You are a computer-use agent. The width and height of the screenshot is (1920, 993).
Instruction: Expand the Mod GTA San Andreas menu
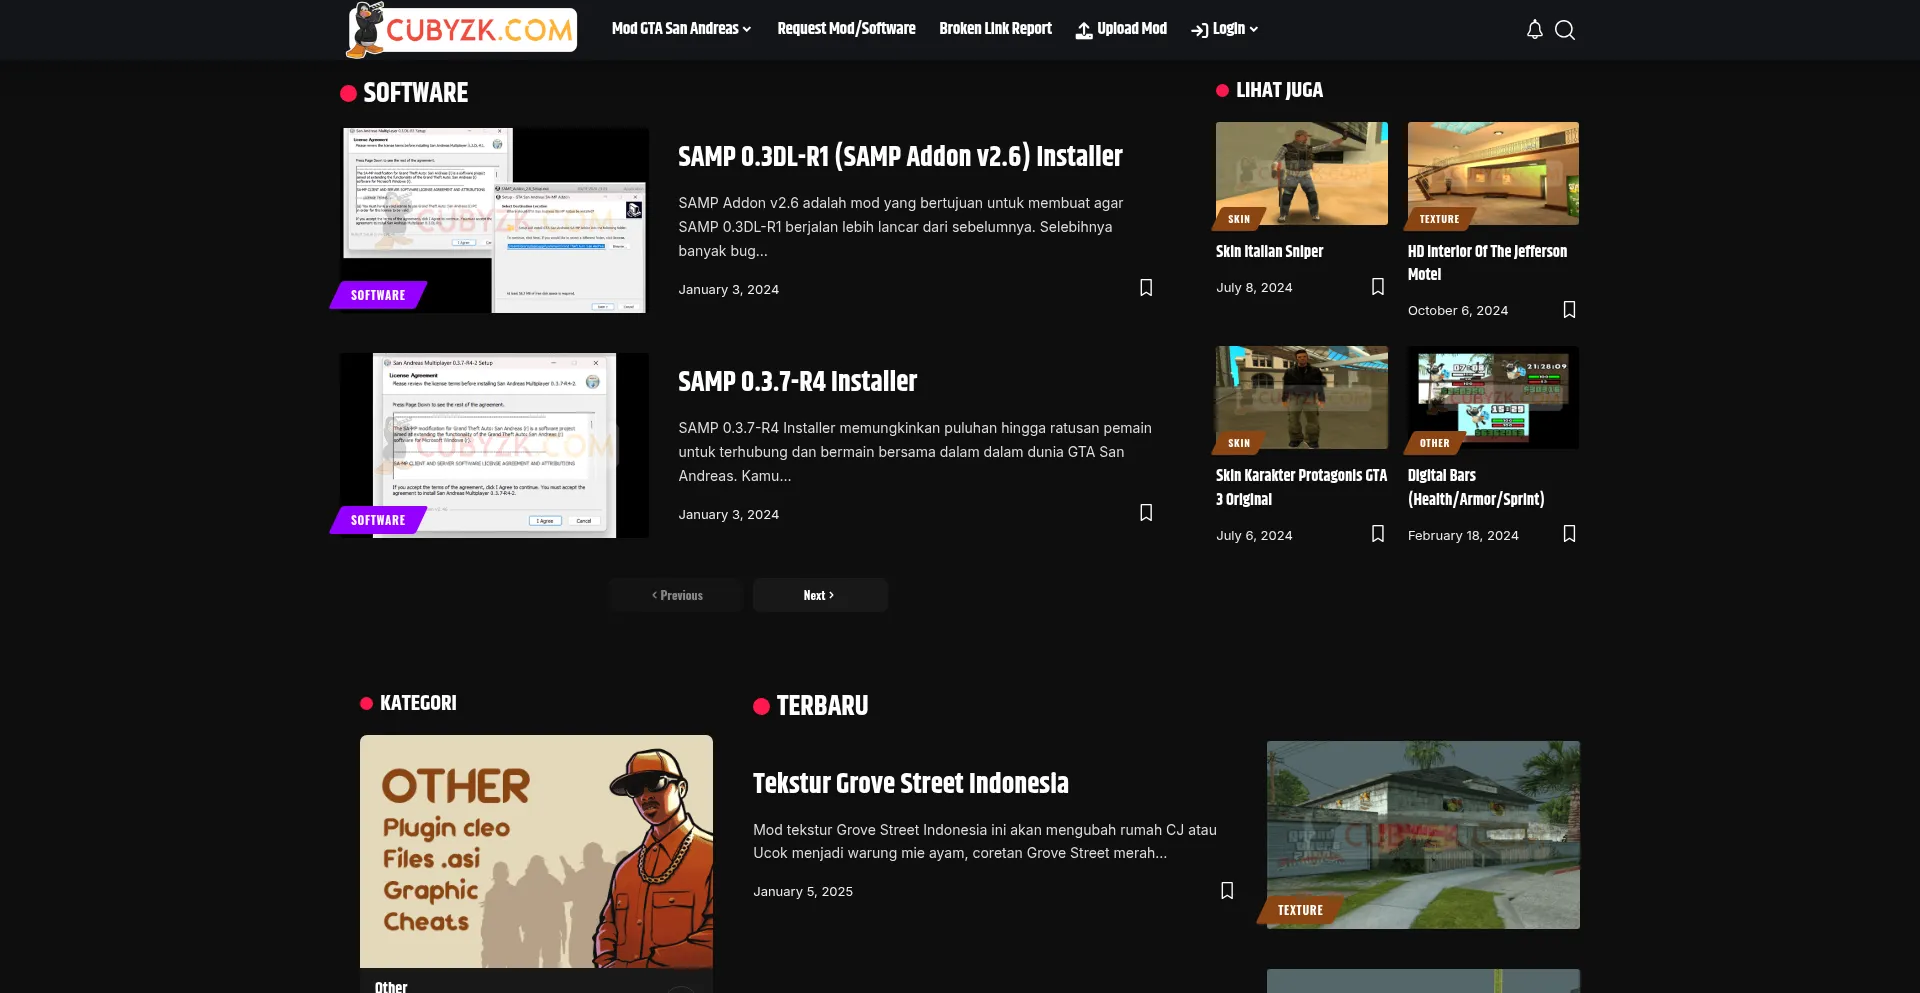(681, 29)
